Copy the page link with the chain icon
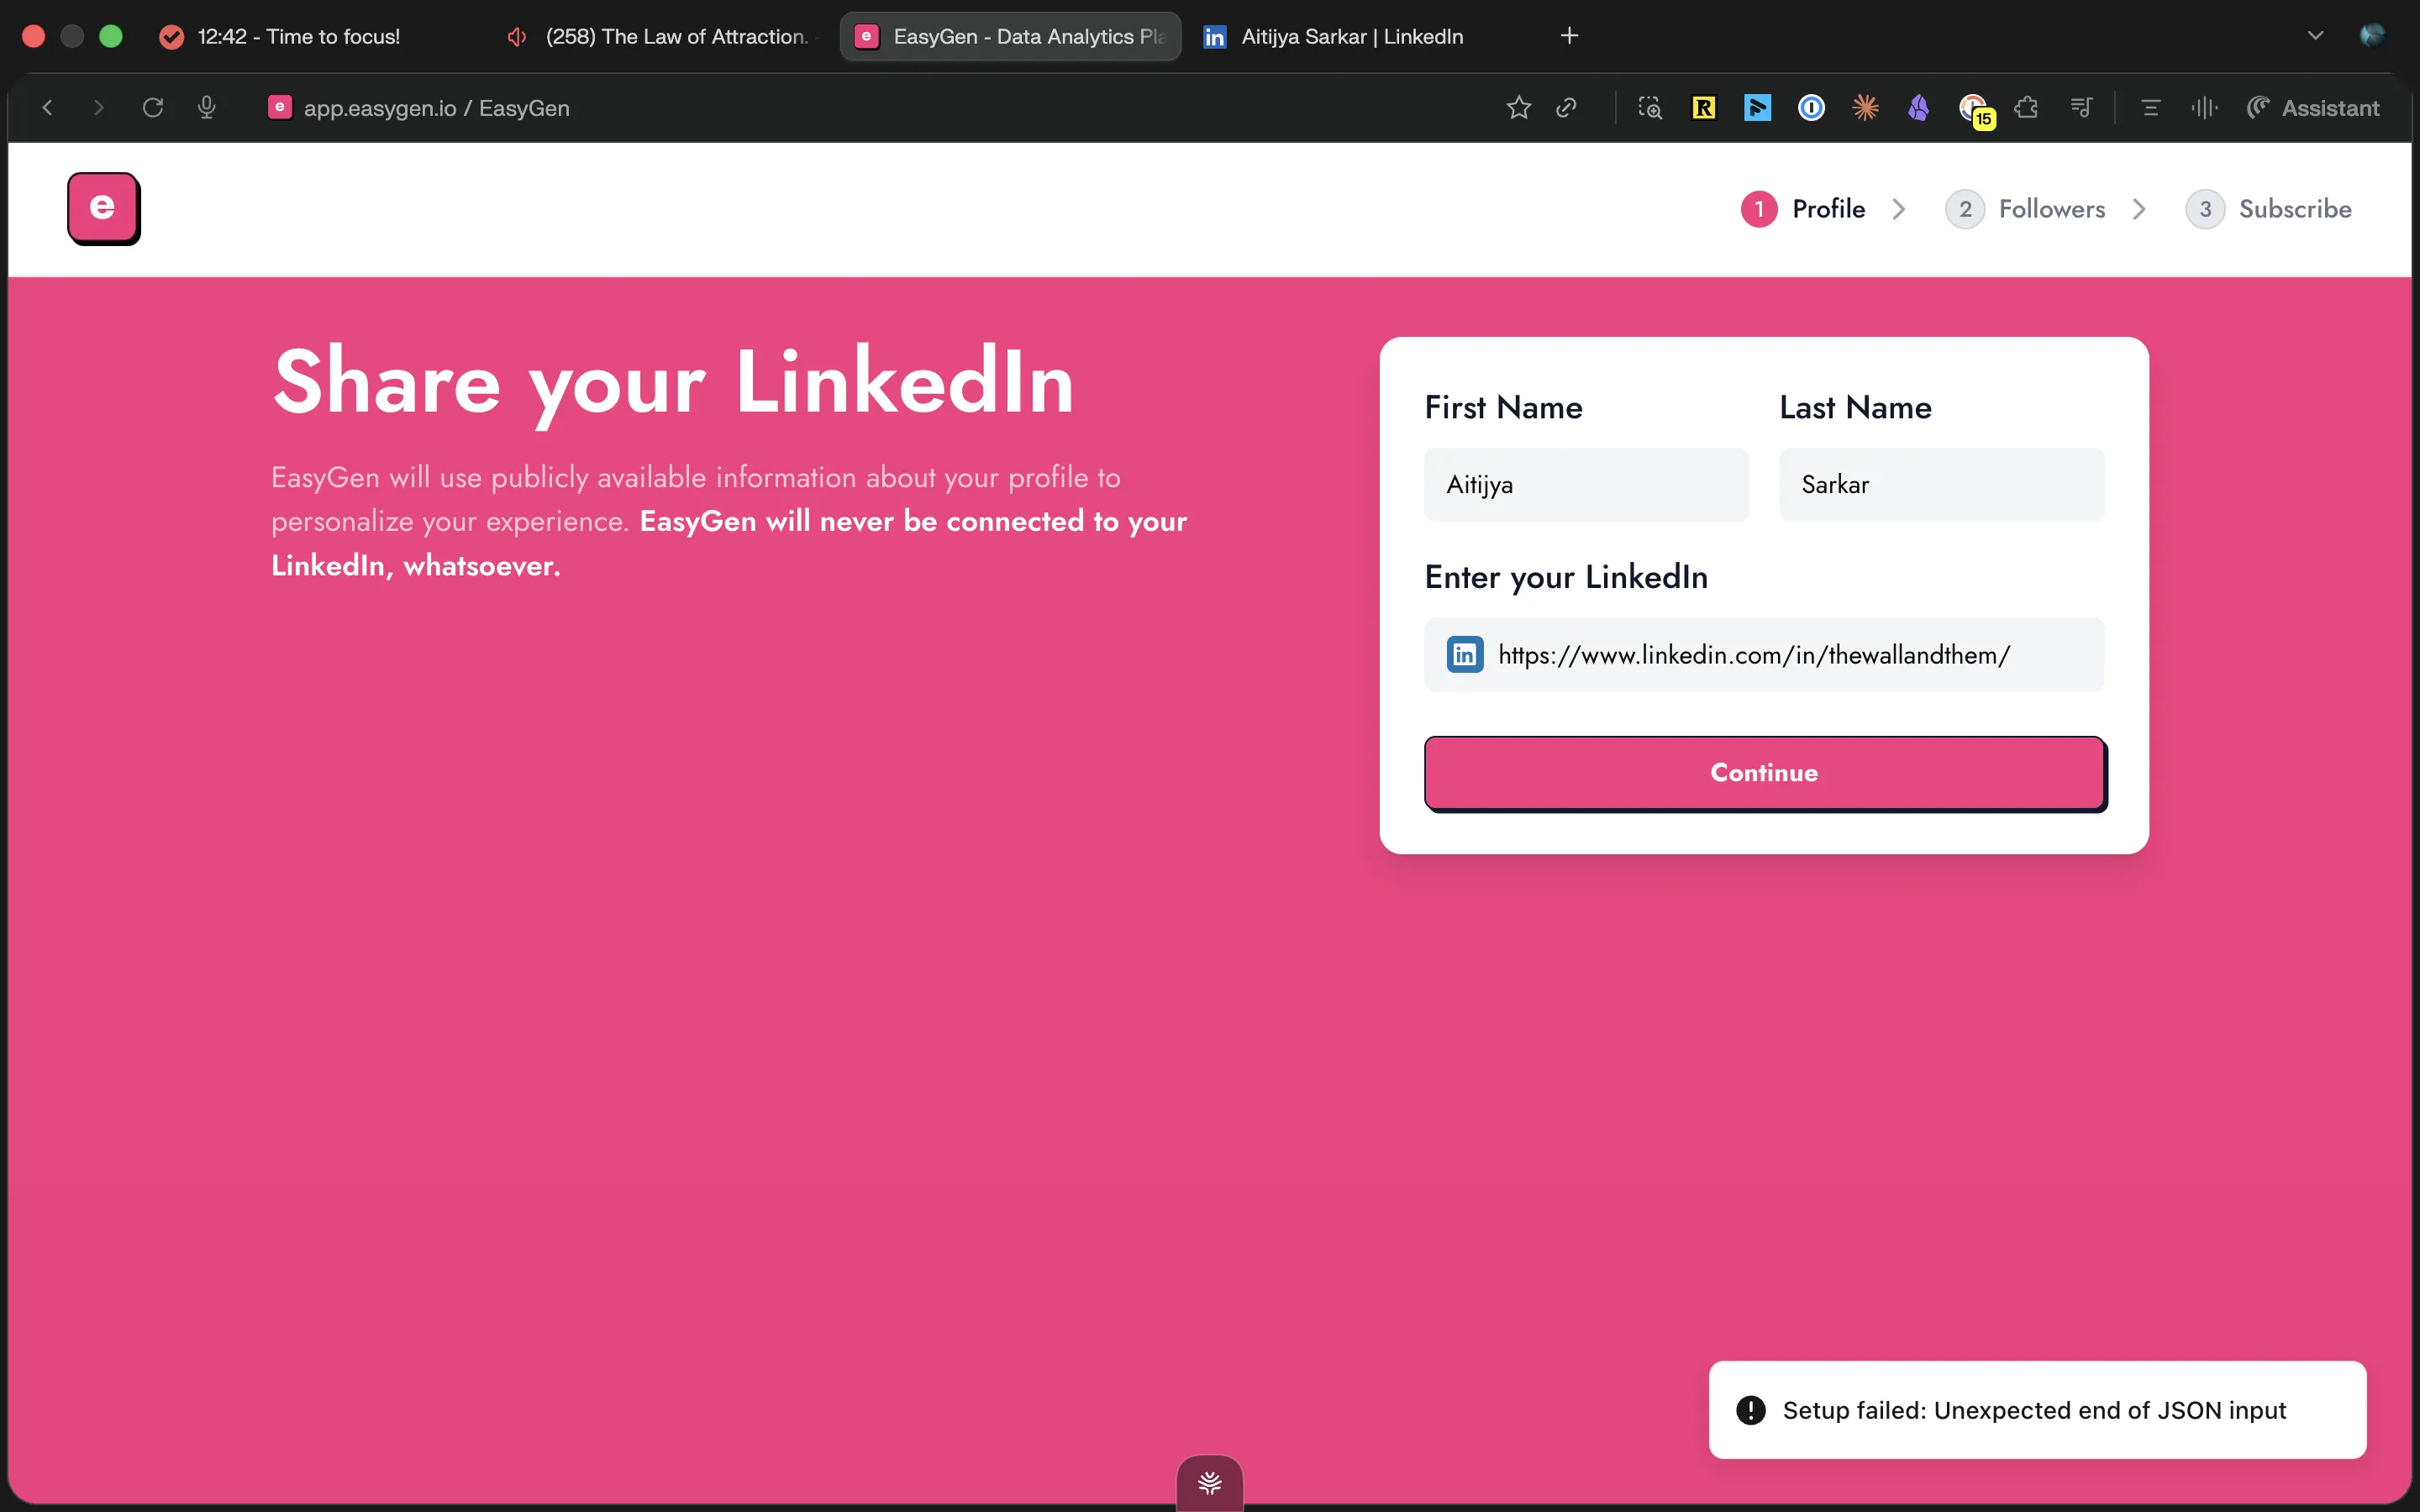 click(x=1567, y=107)
